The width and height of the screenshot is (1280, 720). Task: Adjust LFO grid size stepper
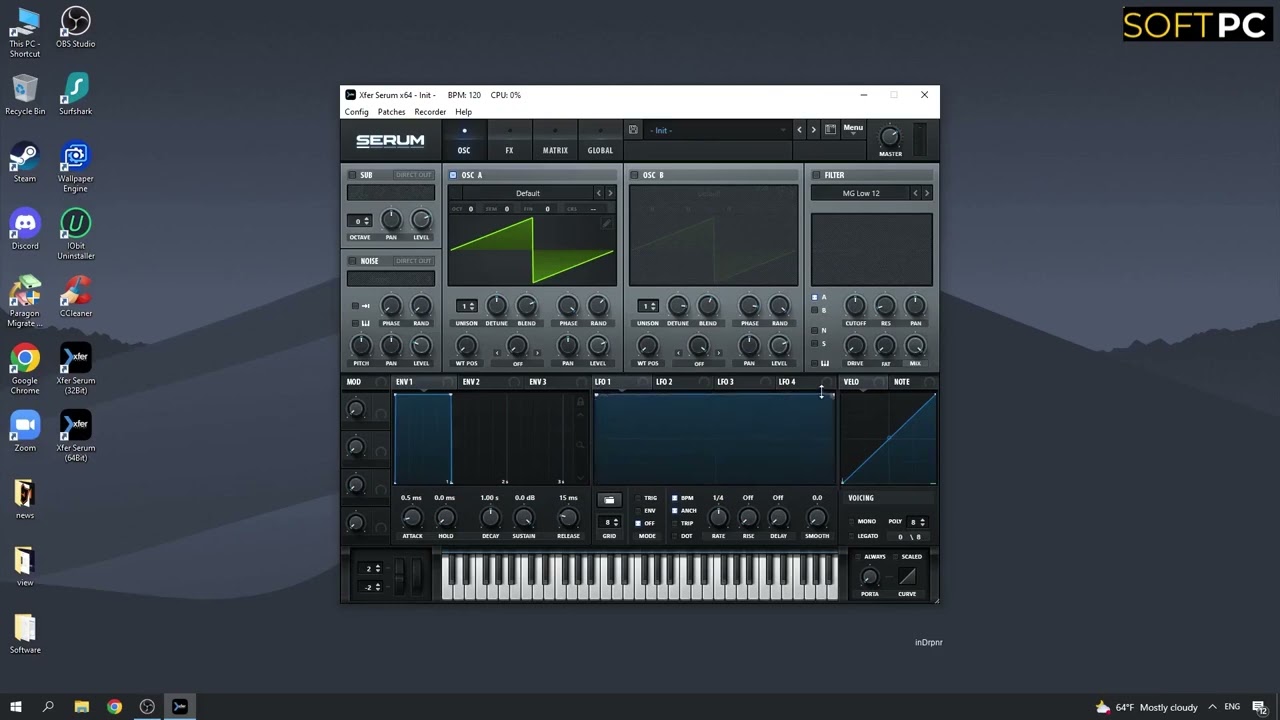pyautogui.click(x=609, y=522)
